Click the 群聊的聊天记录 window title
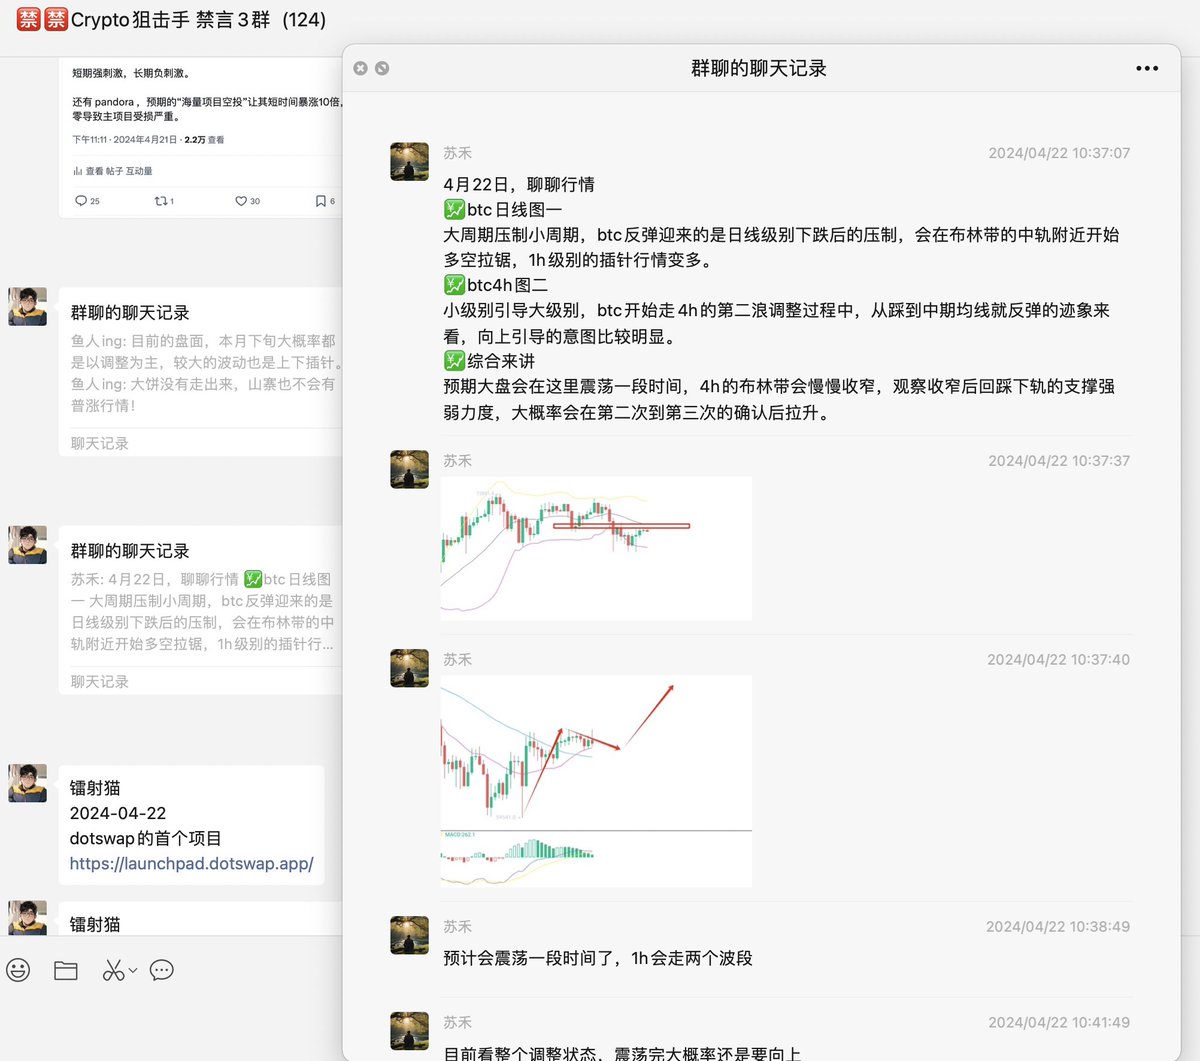The image size is (1200, 1061). pos(759,68)
